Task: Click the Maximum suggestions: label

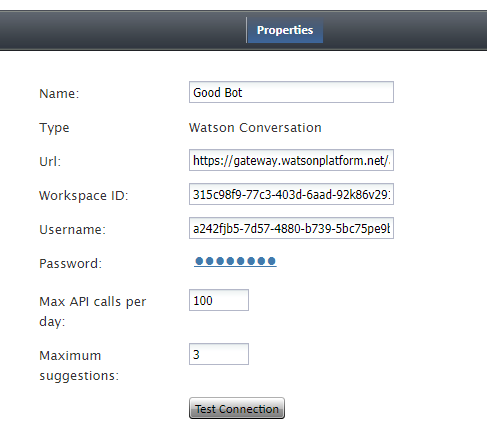Action: coord(79,366)
